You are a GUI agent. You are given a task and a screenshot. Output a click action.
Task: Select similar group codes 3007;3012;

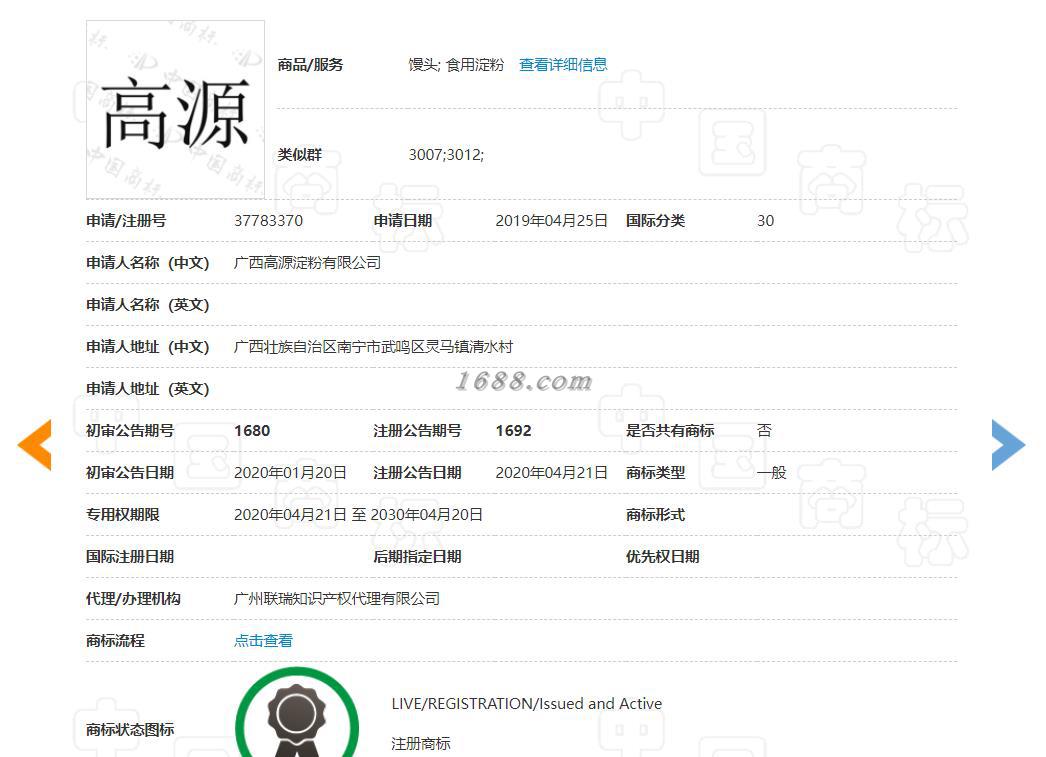446,155
